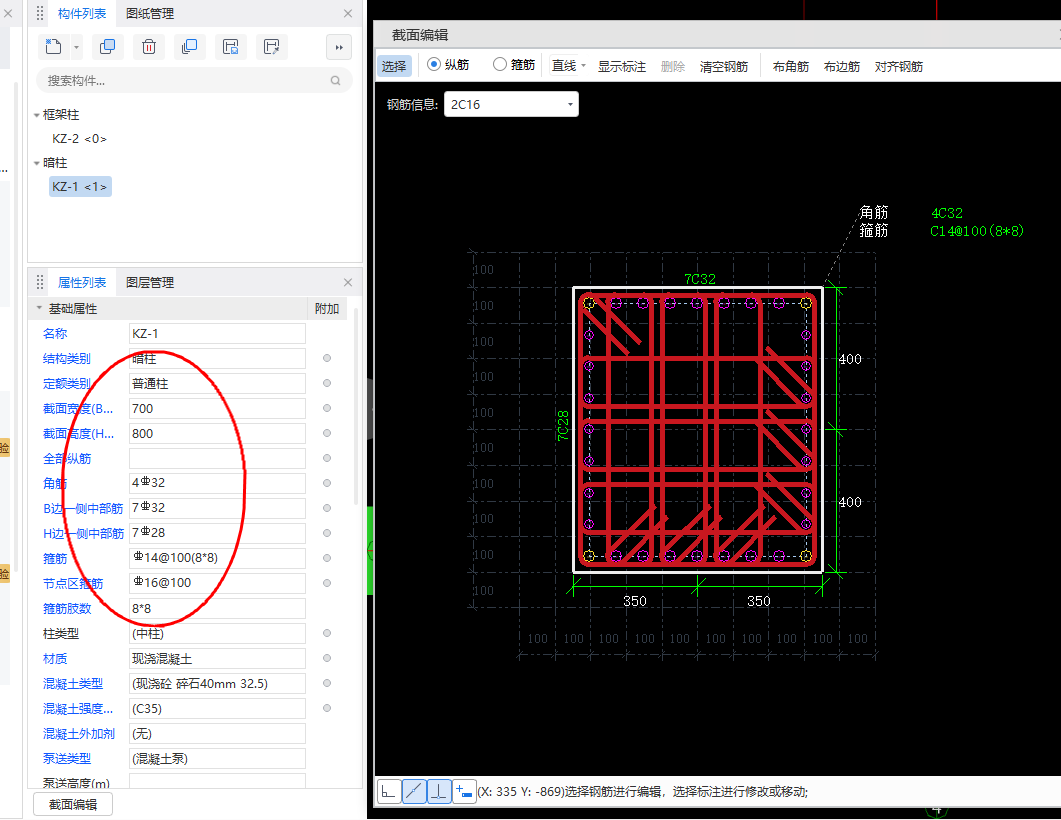Toggle the 附加 circle for 节点区箍筋
1061x820 pixels.
[x=327, y=583]
